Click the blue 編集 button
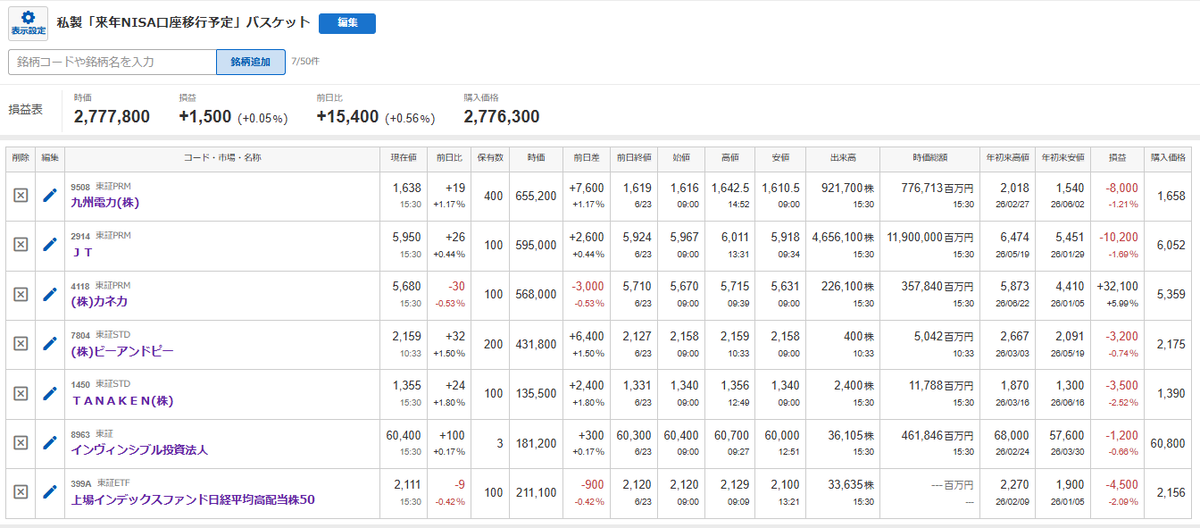The image size is (1200, 528). coord(347,23)
